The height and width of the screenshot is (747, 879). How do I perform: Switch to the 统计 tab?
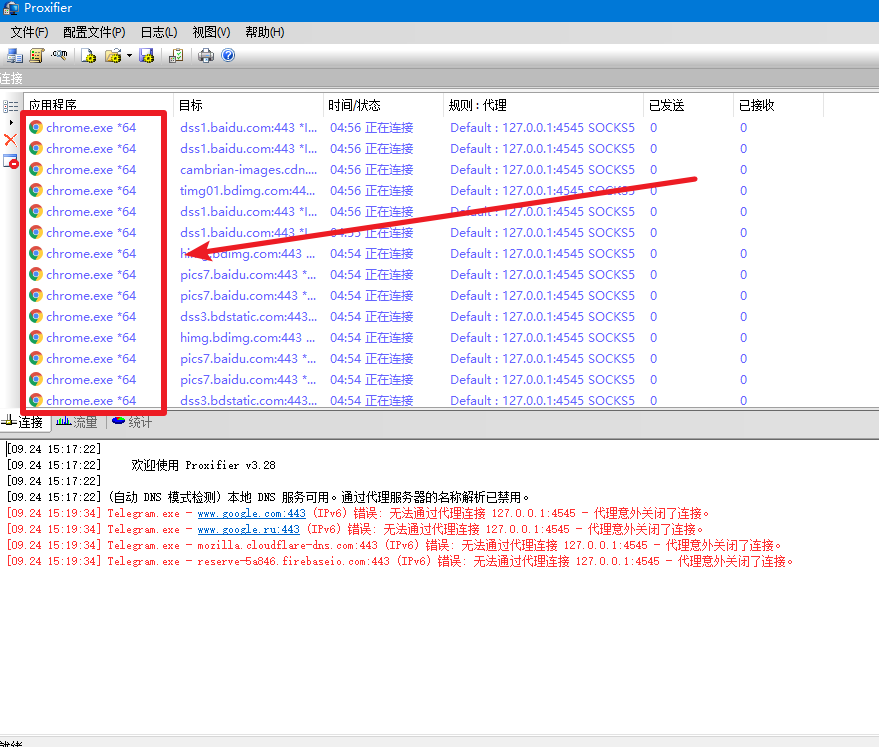click(132, 422)
